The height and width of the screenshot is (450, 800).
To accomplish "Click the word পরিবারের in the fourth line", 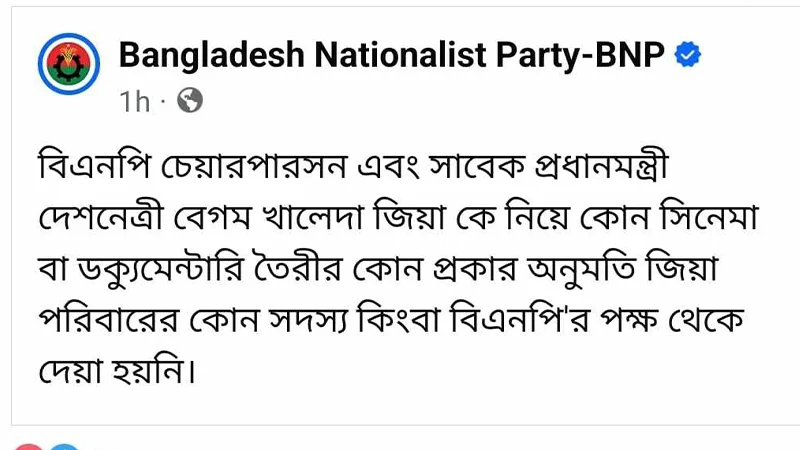I will tap(109, 320).
